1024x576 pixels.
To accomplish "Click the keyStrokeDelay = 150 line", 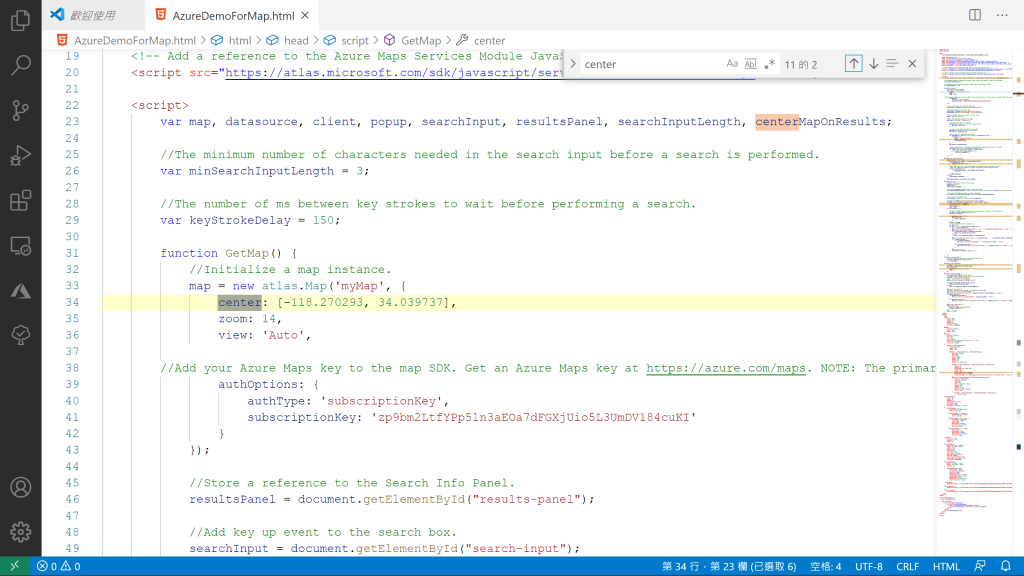I will coord(250,220).
